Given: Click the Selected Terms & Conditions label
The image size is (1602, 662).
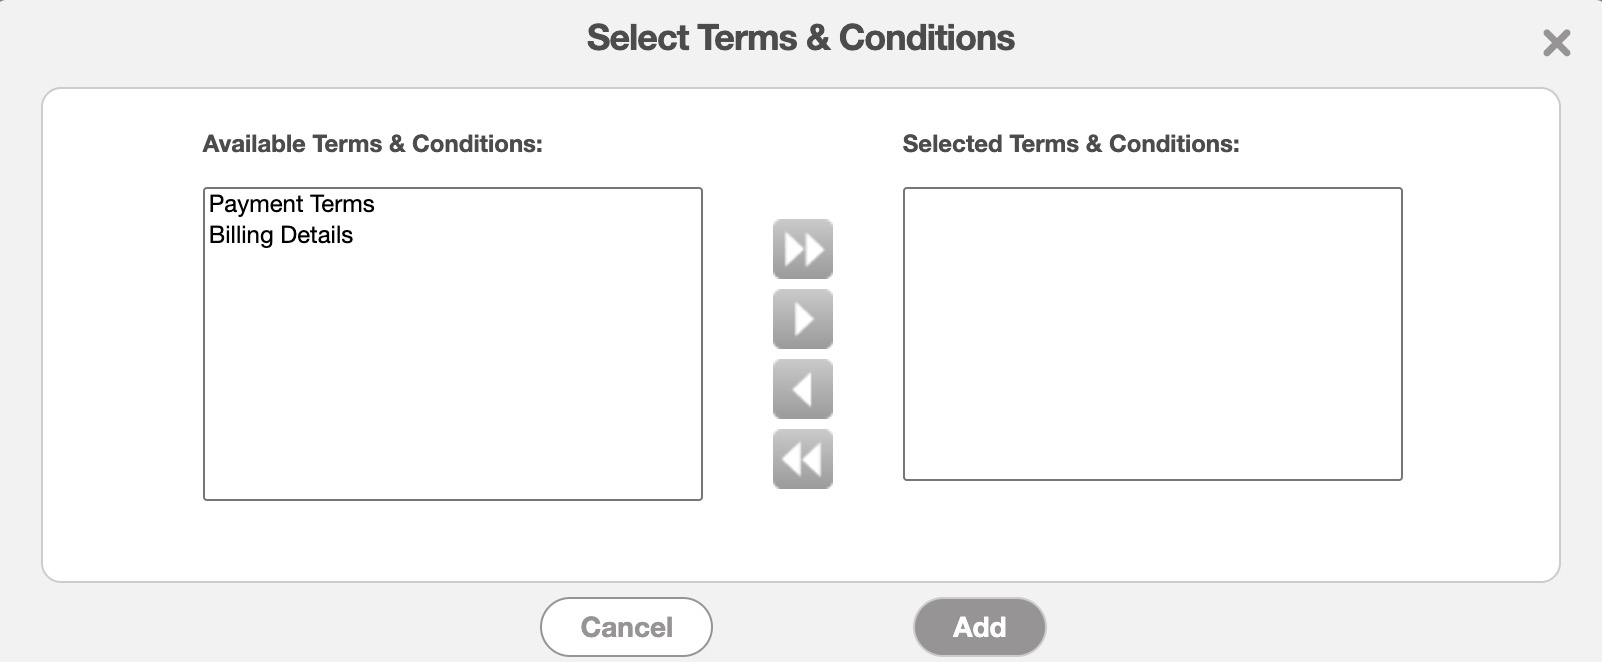Looking at the screenshot, I should click(x=1070, y=144).
